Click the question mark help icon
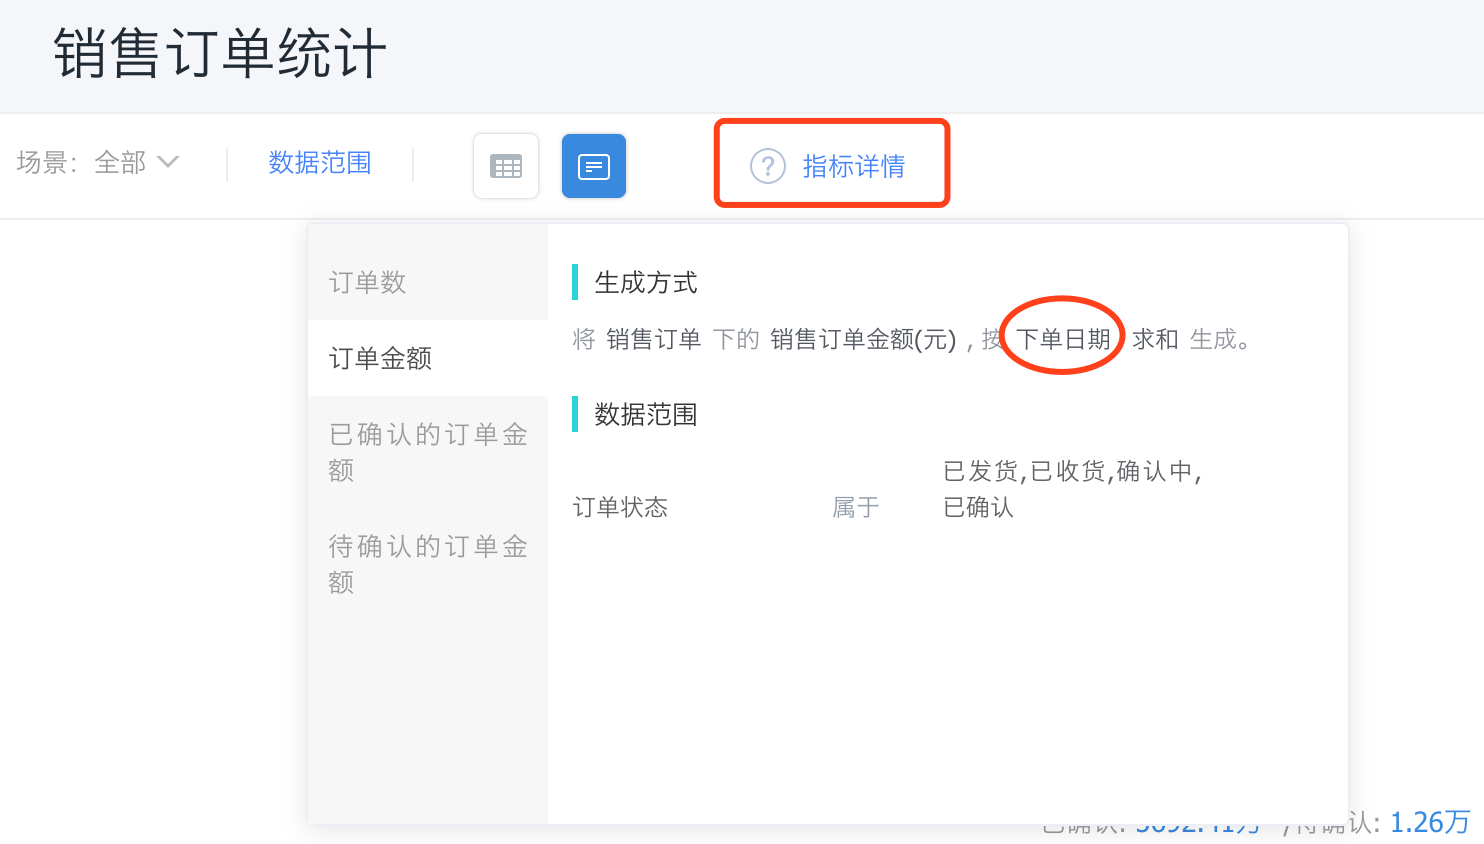This screenshot has width=1484, height=844. coord(768,166)
